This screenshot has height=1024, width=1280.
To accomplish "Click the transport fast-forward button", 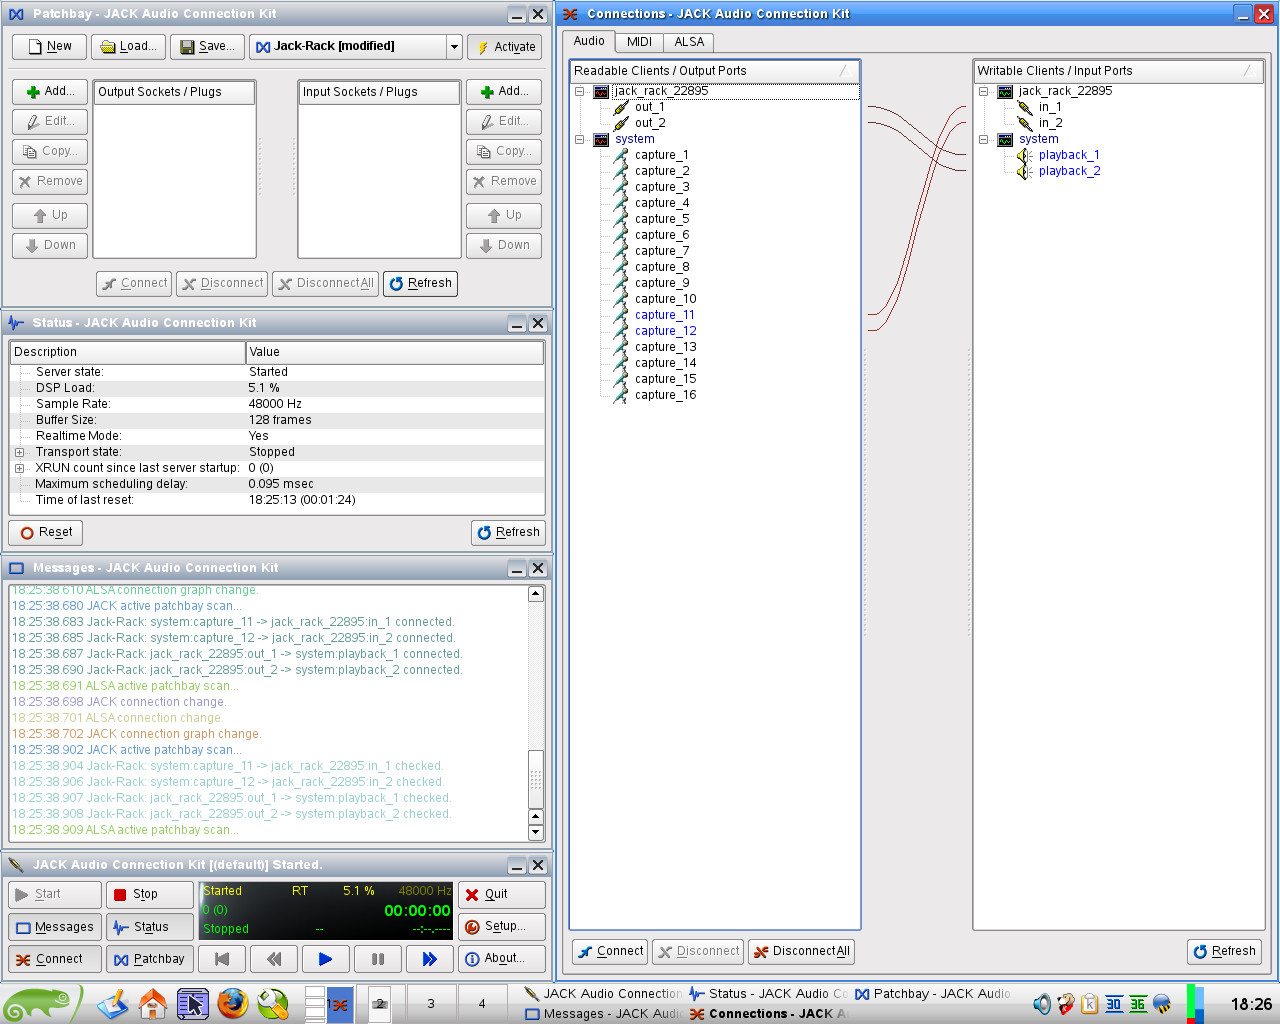I will [429, 959].
